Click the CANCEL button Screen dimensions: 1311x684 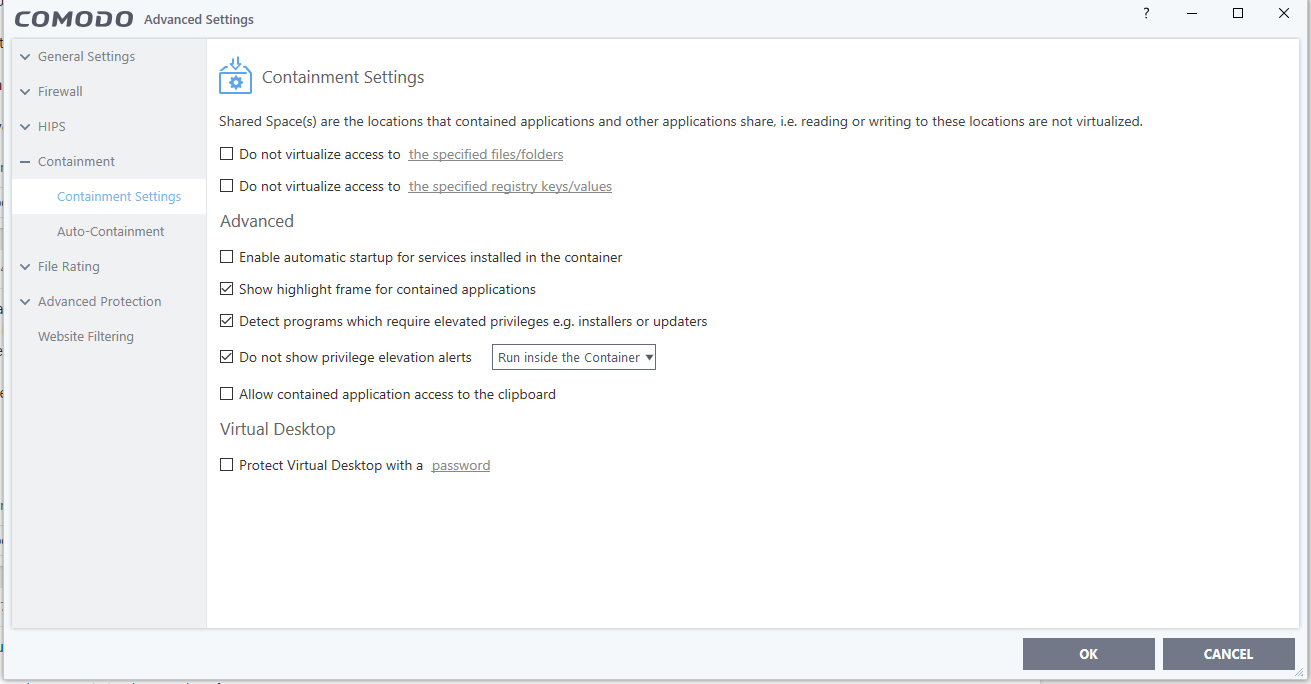pos(1228,654)
